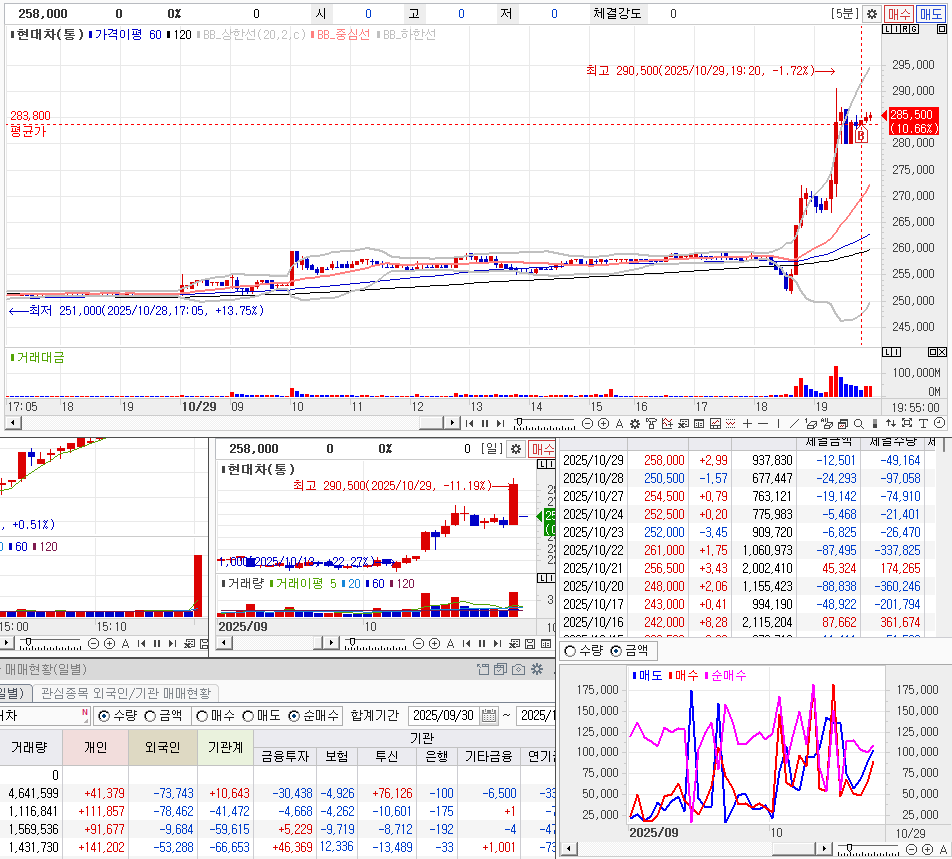Click the single eraser tool in main toolbar
Screen dimensions: 952x859
click(x=811, y=423)
